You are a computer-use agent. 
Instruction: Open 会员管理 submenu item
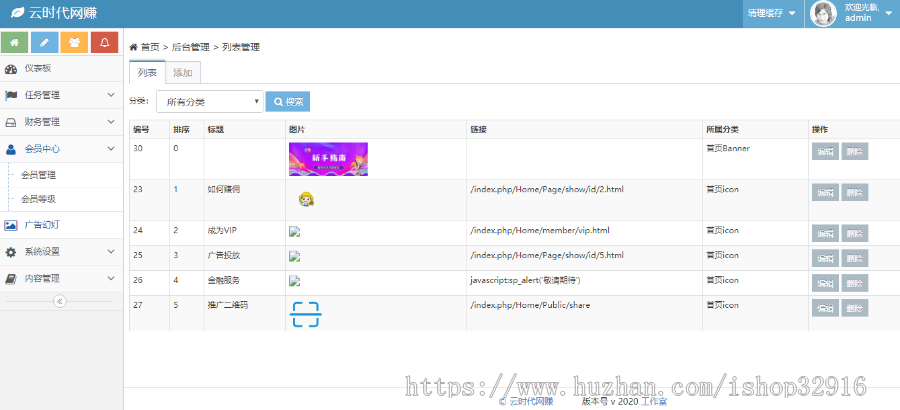(38, 175)
